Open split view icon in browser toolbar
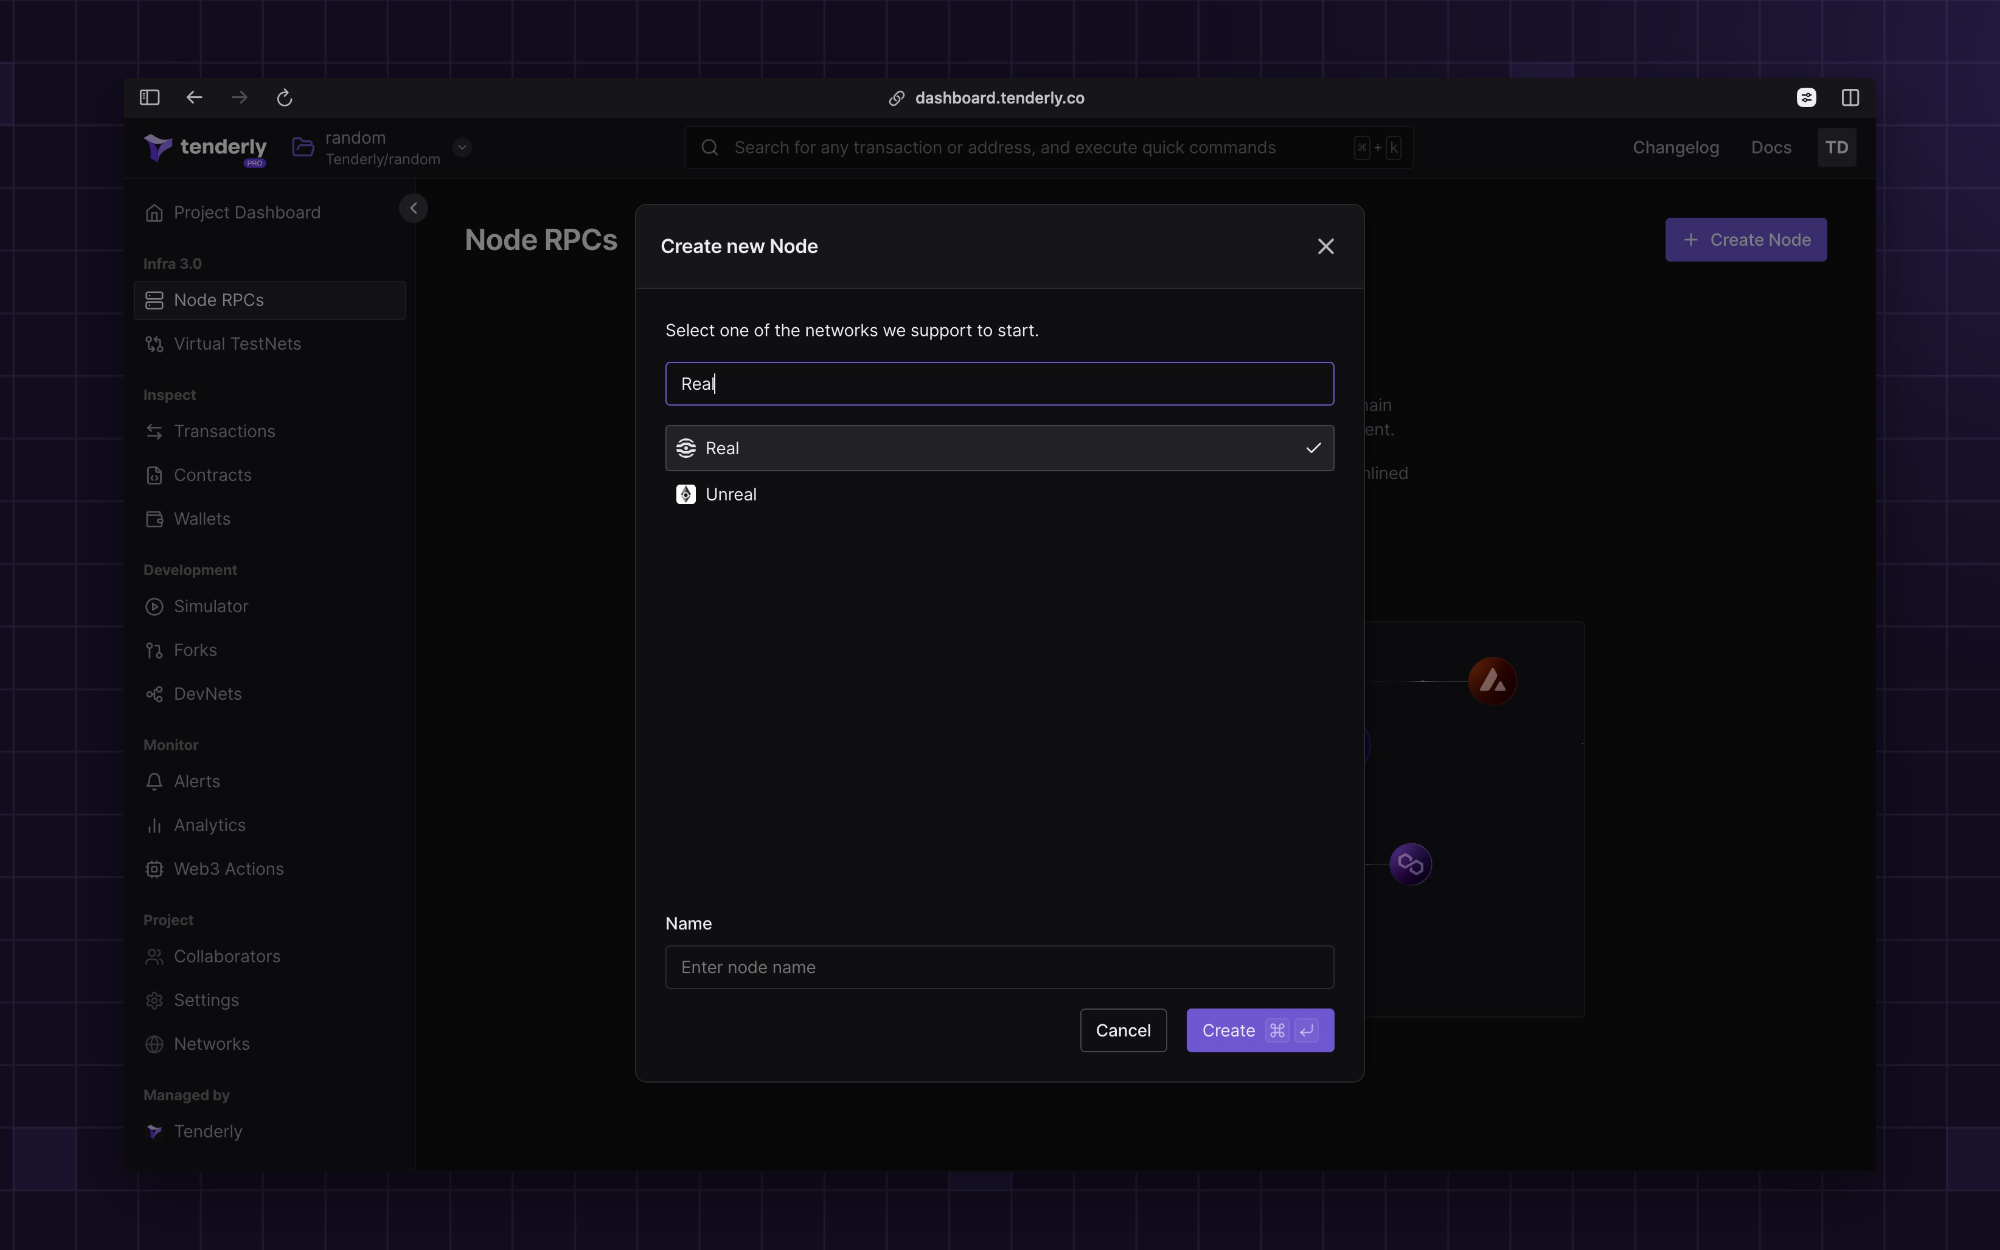The image size is (2000, 1250). (1850, 97)
